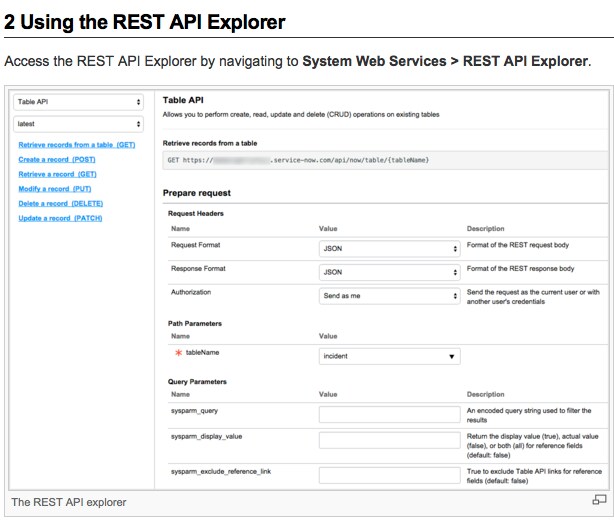Focus the sysparm_display_value input field
This screenshot has height=522, width=614.
click(389, 440)
